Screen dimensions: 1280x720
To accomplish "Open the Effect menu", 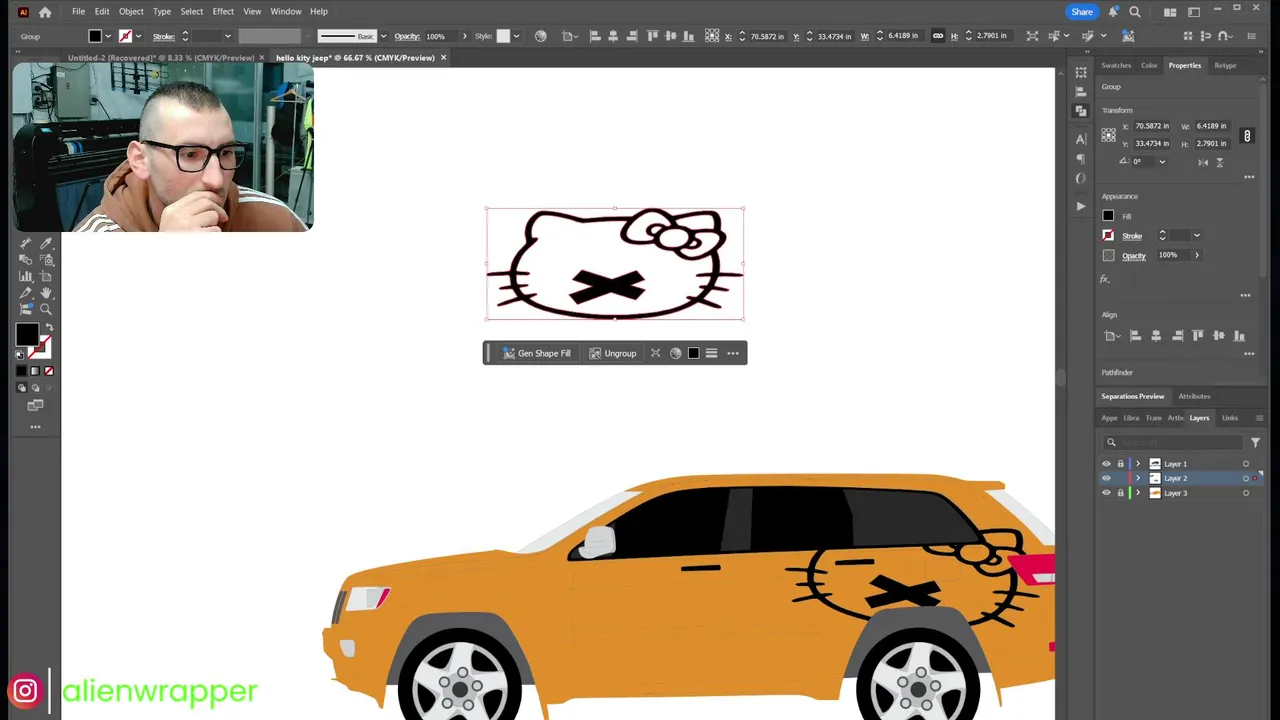I will 223,12.
